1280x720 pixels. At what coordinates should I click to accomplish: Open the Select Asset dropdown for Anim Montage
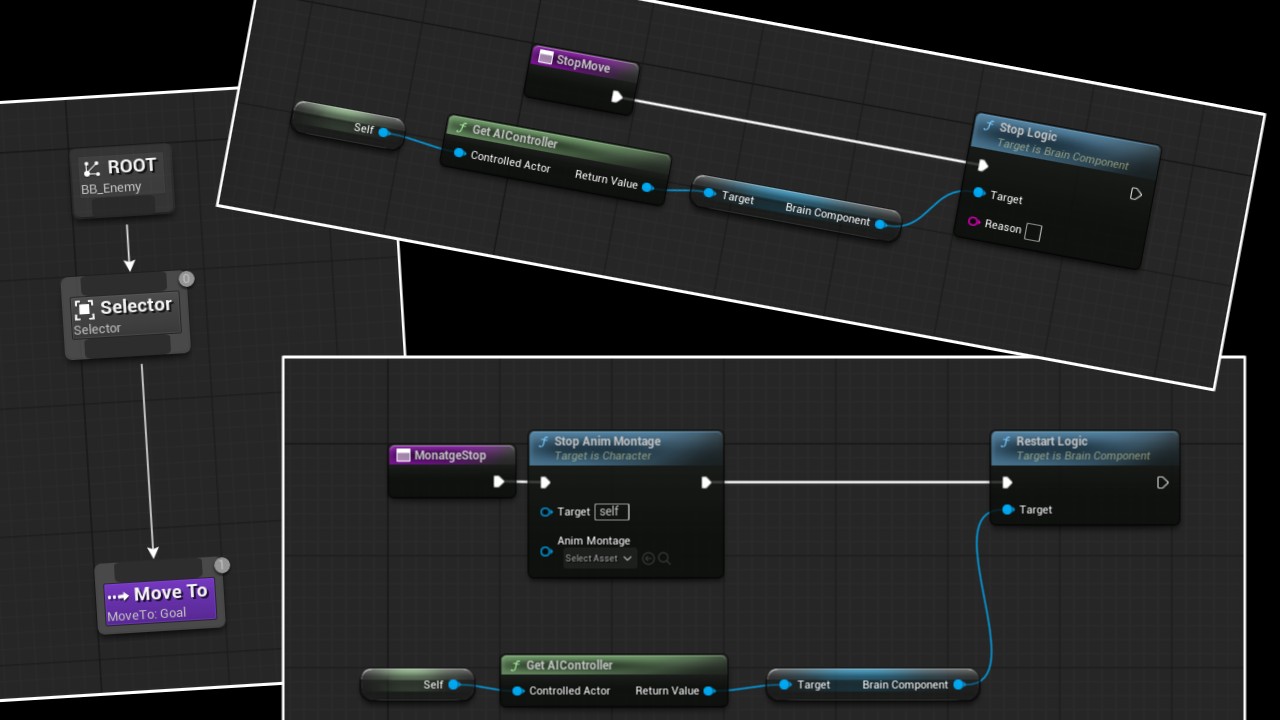pyautogui.click(x=599, y=558)
